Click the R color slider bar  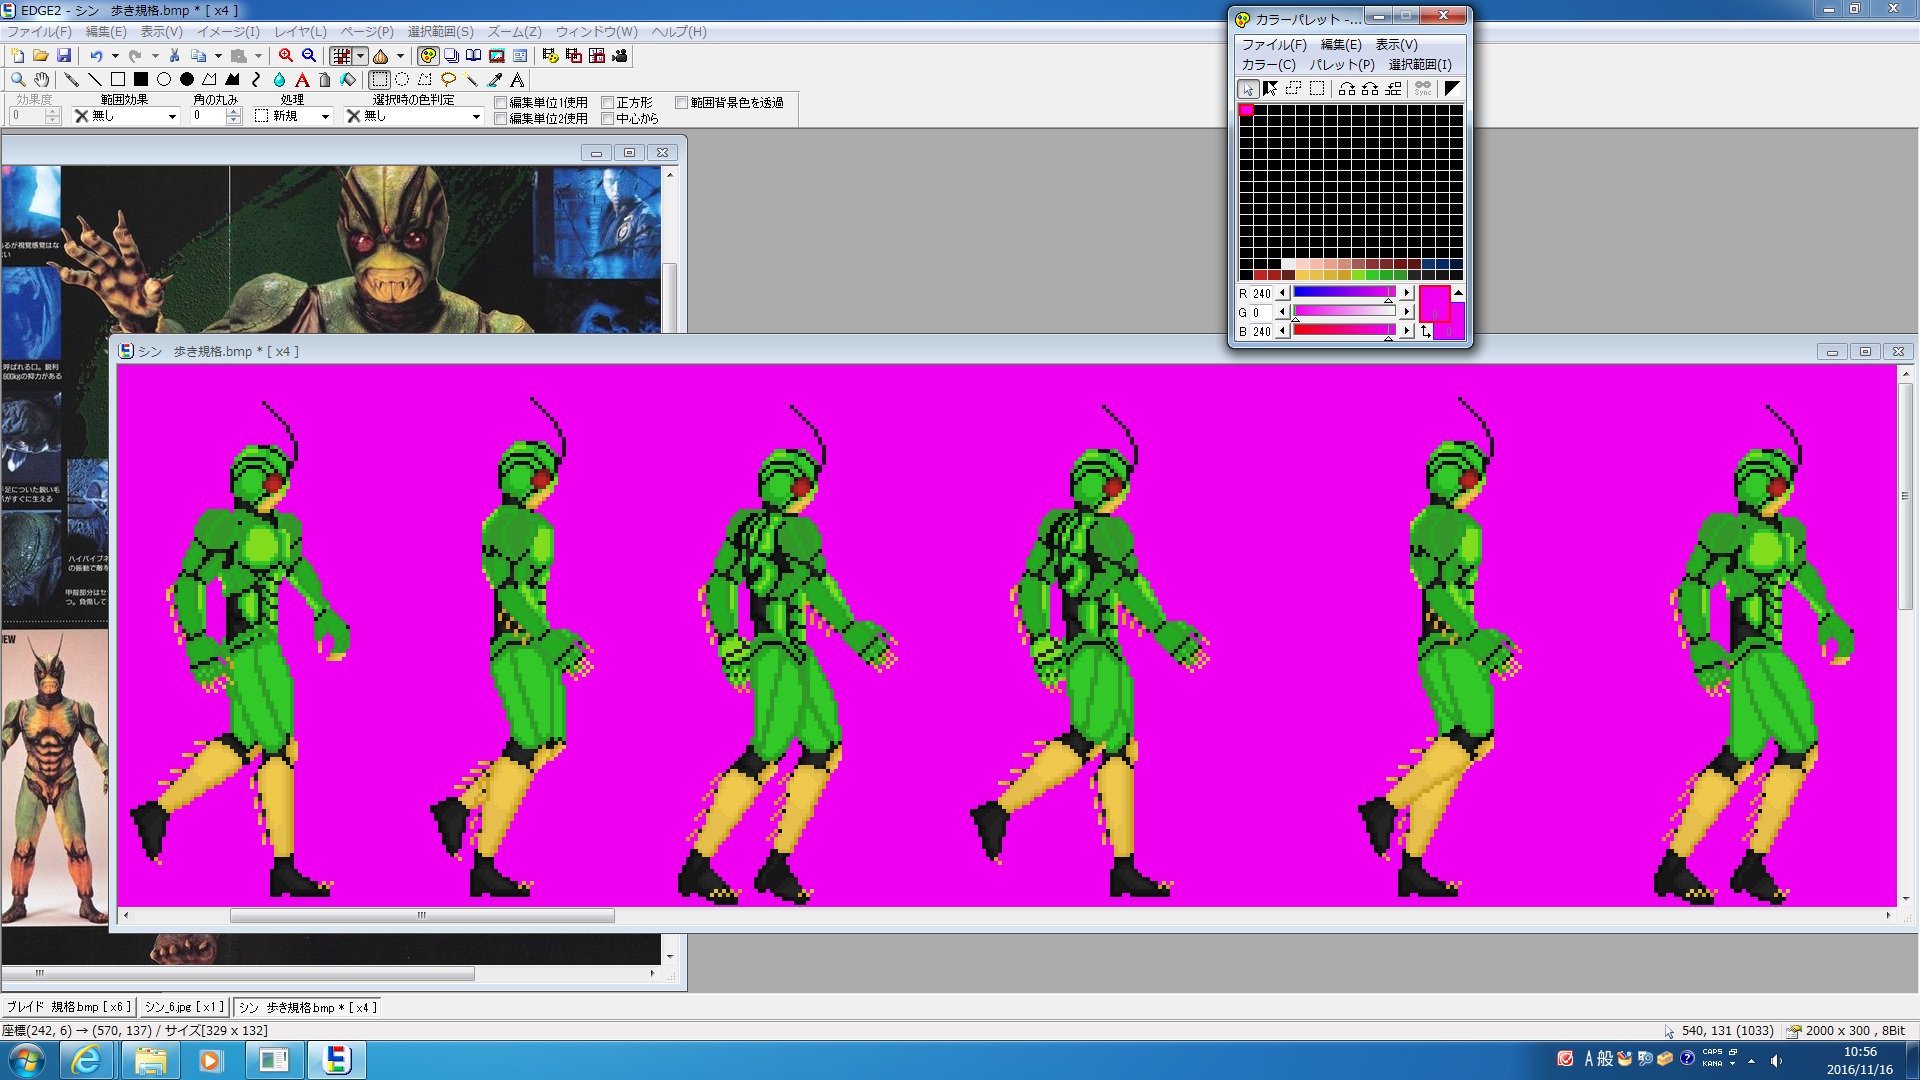1345,292
